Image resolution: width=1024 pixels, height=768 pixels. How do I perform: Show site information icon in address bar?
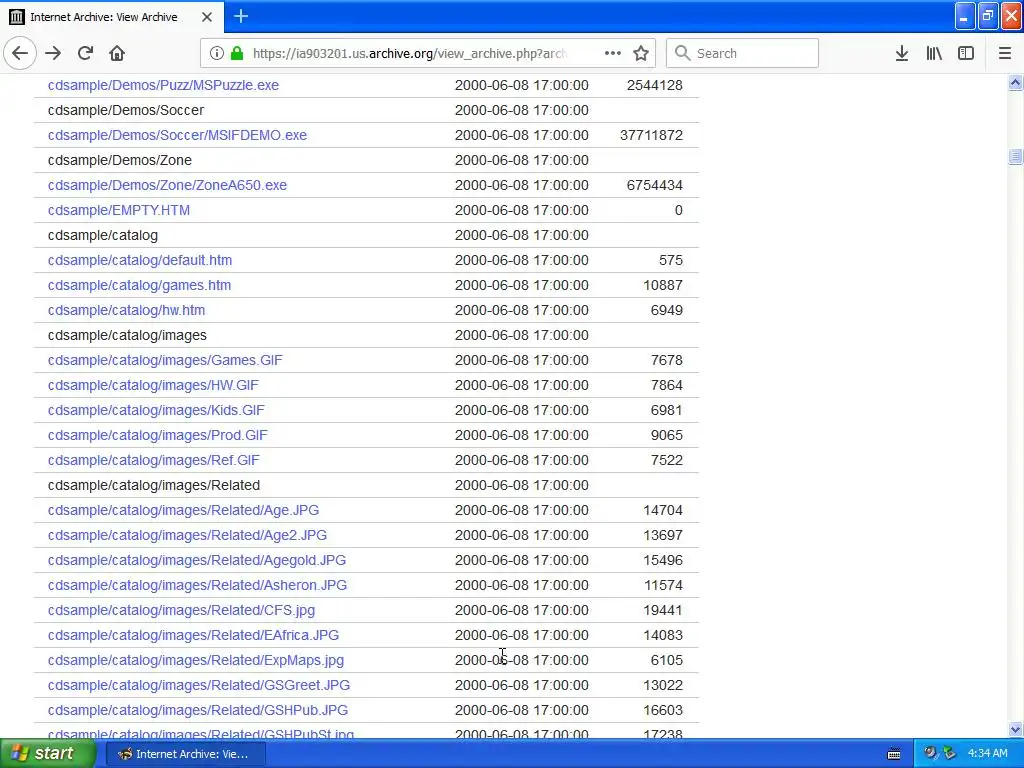(217, 53)
